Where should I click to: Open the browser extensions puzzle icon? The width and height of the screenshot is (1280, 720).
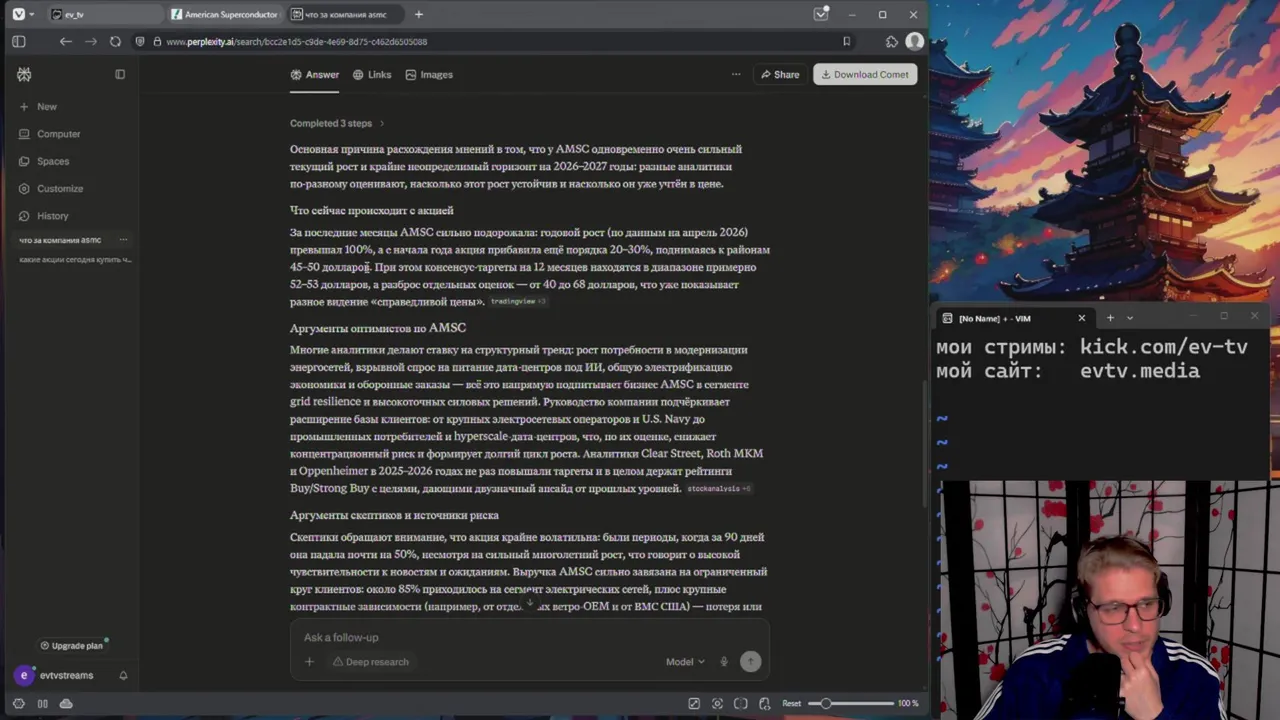[x=892, y=41]
